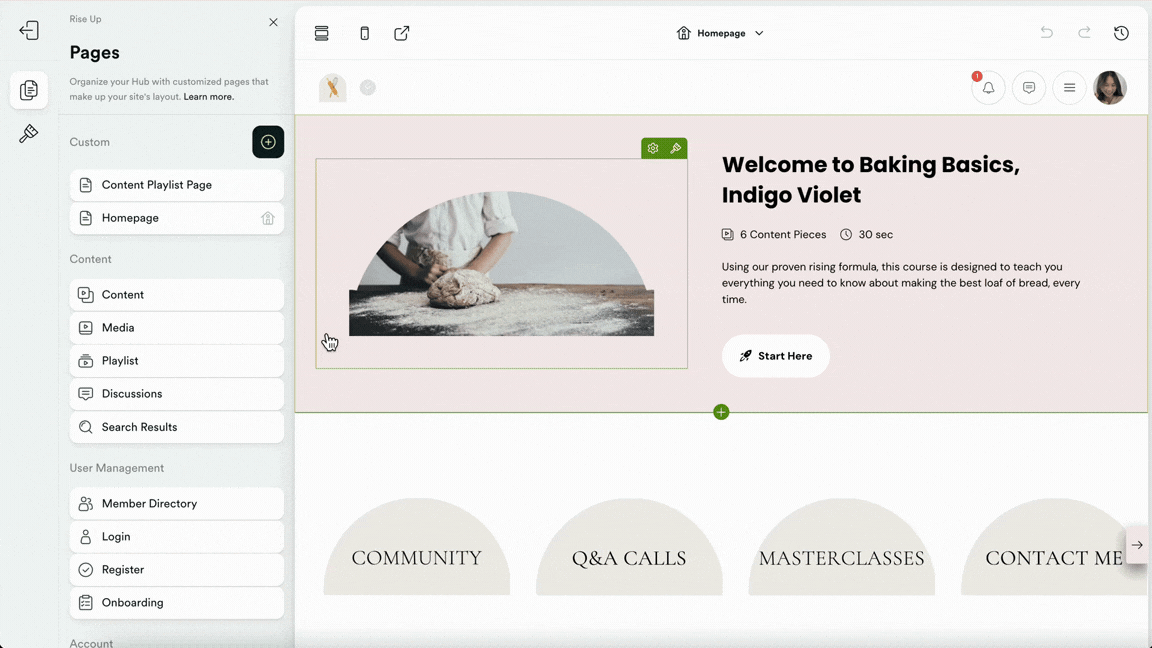
Task: Open the Homepage selector dropdown
Action: [720, 33]
